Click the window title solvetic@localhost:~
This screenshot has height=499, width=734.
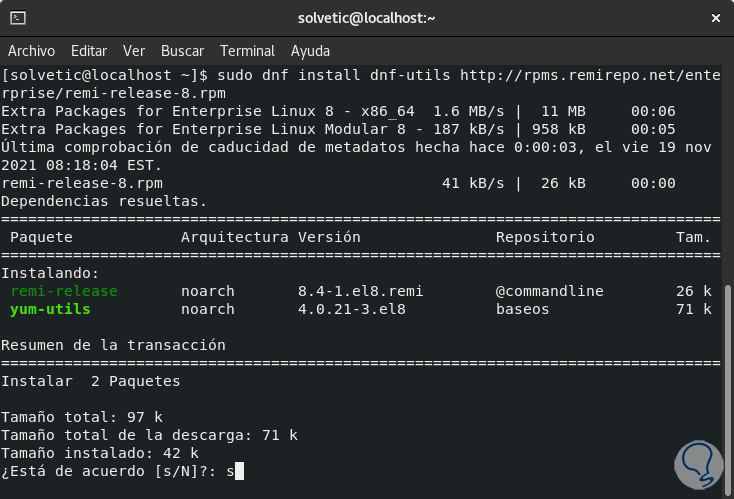click(x=367, y=18)
